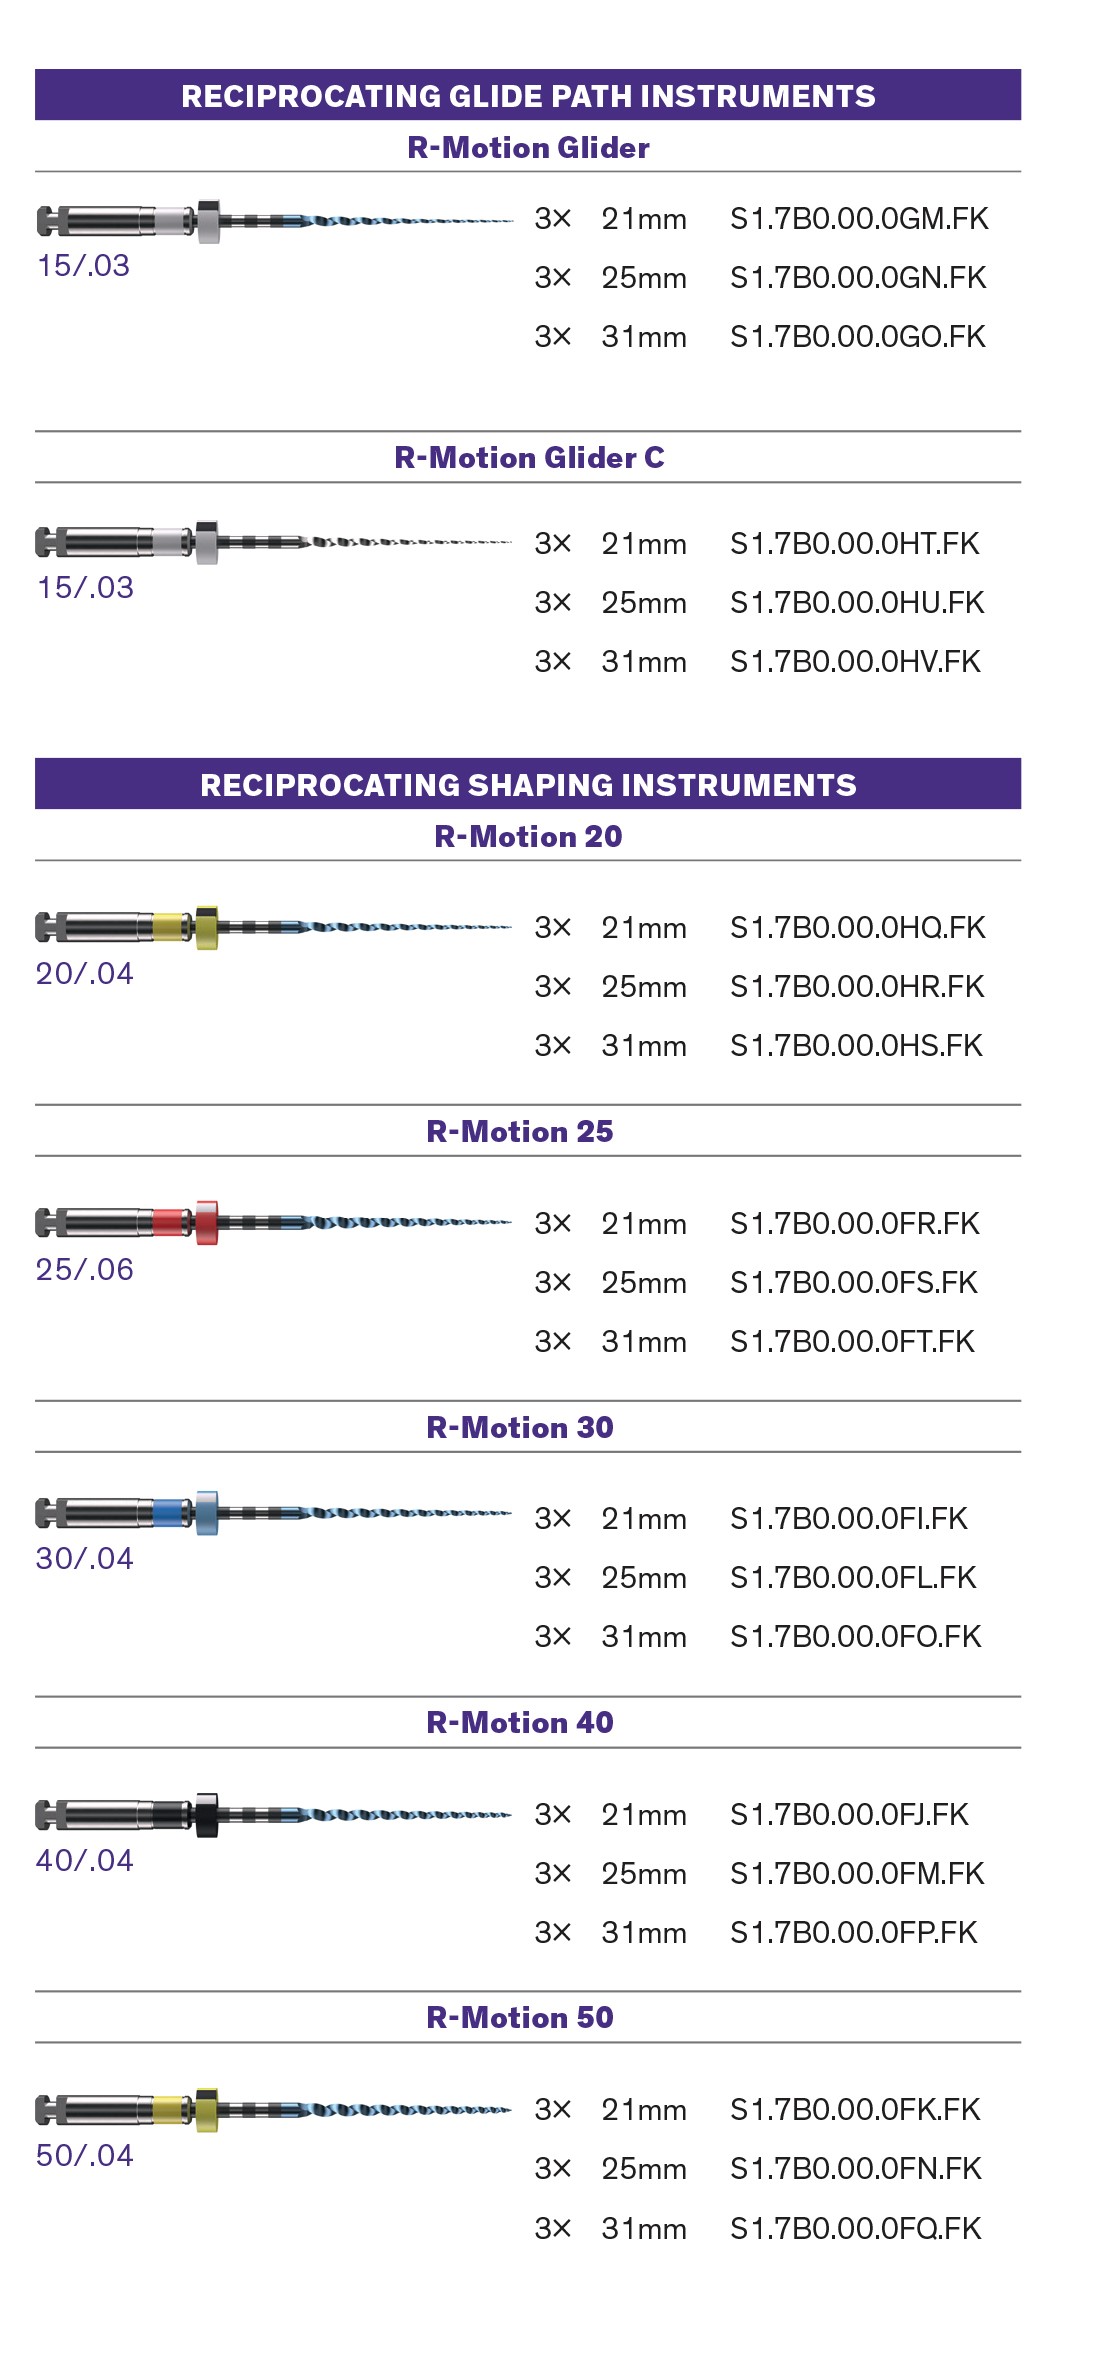Select product code S1.7B0.00.0GM.FK

click(x=859, y=219)
